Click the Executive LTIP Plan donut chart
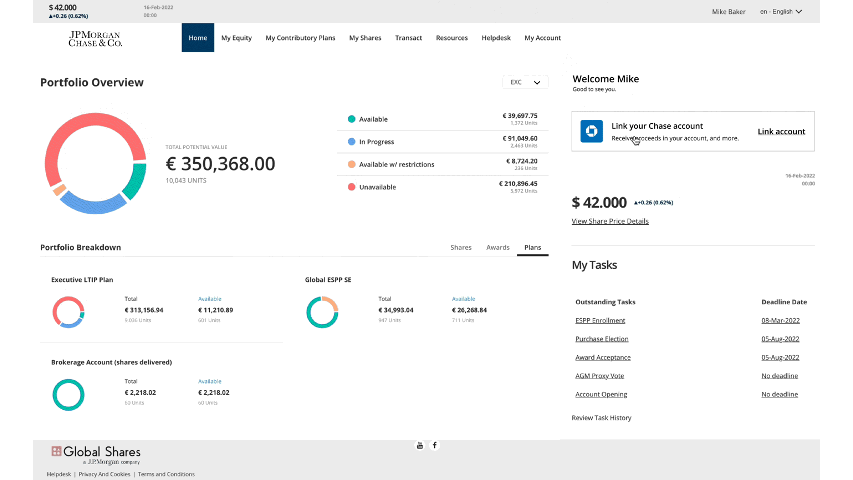 point(69,312)
